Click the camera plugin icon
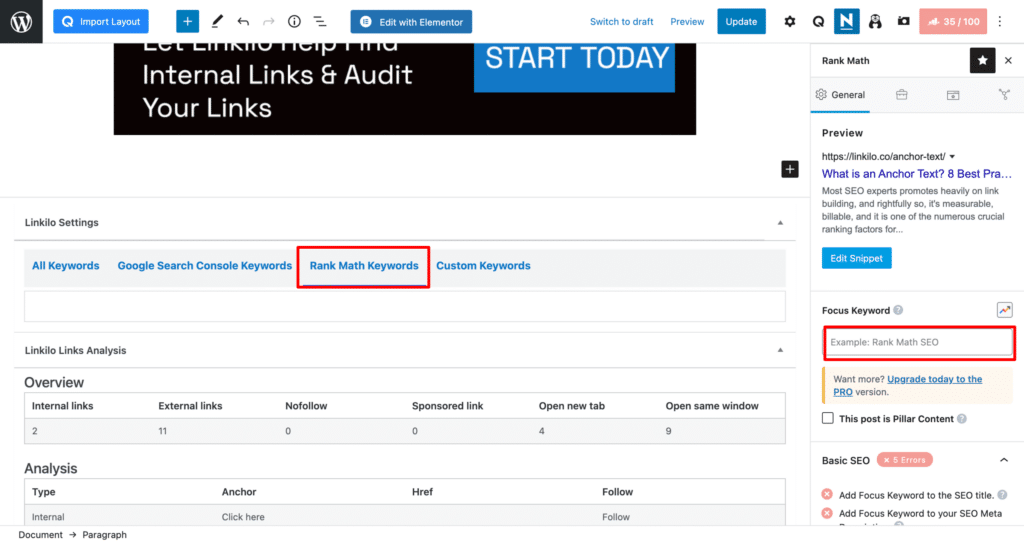This screenshot has height=543, width=1024. pos(904,22)
